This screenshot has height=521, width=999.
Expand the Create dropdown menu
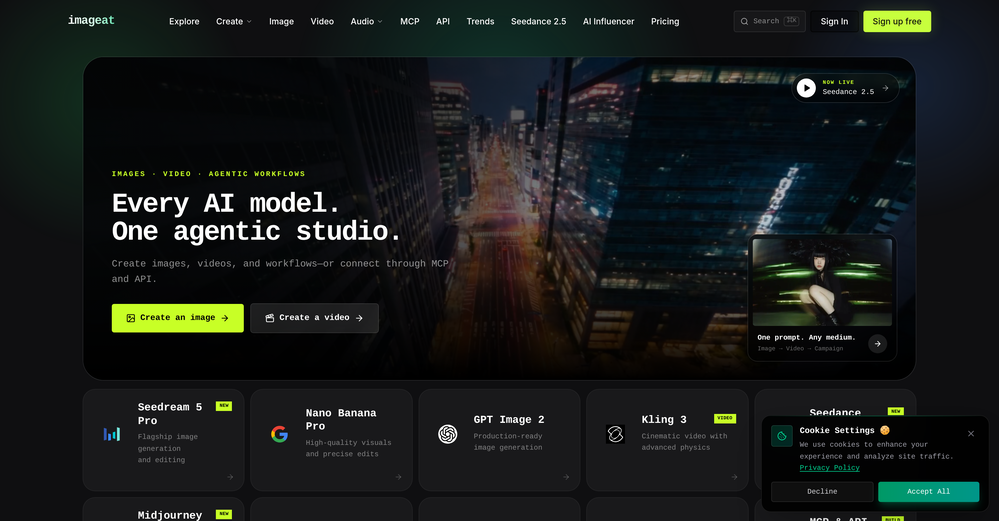234,22
